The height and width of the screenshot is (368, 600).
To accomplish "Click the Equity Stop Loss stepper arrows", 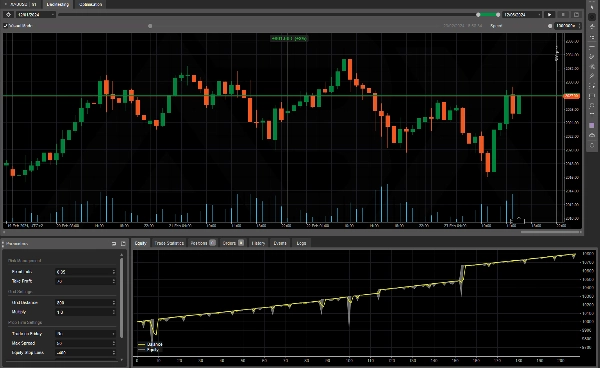I will 113,353.
